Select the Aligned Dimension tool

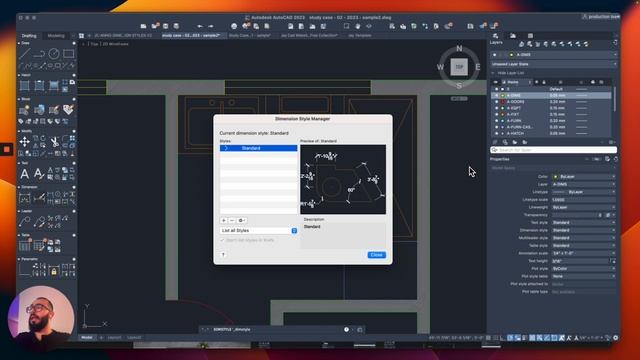pos(39,198)
